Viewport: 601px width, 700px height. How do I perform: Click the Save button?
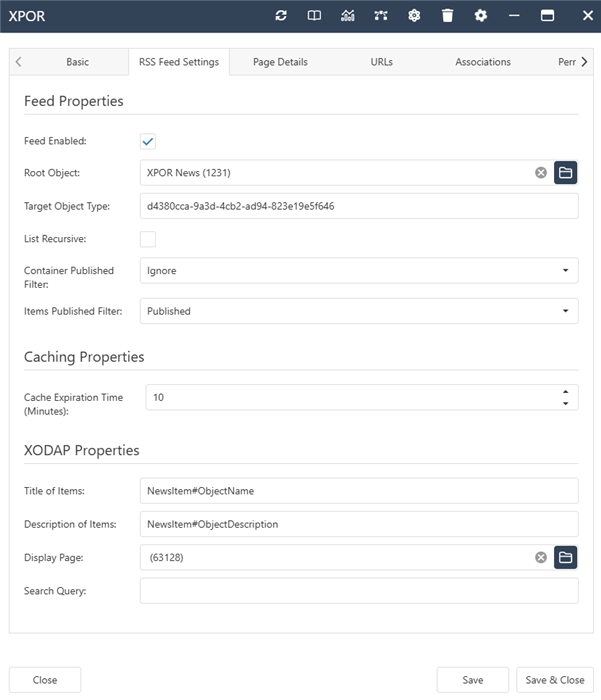pos(473,680)
